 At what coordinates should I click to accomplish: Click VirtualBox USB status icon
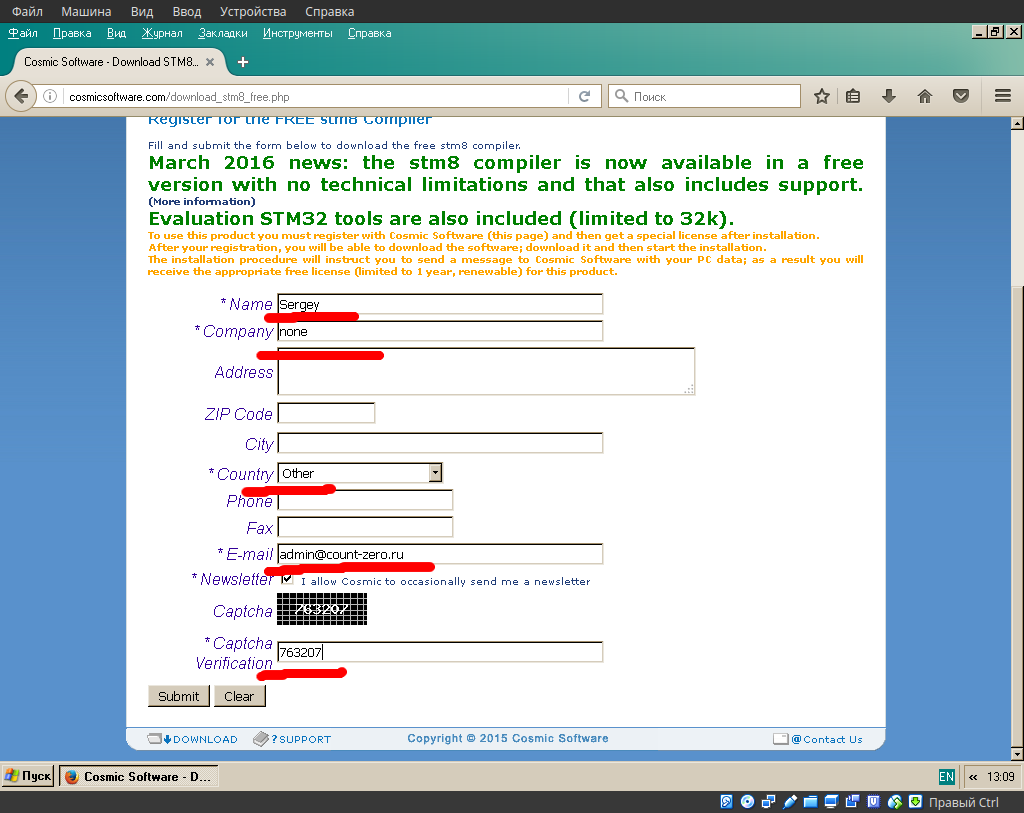(x=790, y=802)
